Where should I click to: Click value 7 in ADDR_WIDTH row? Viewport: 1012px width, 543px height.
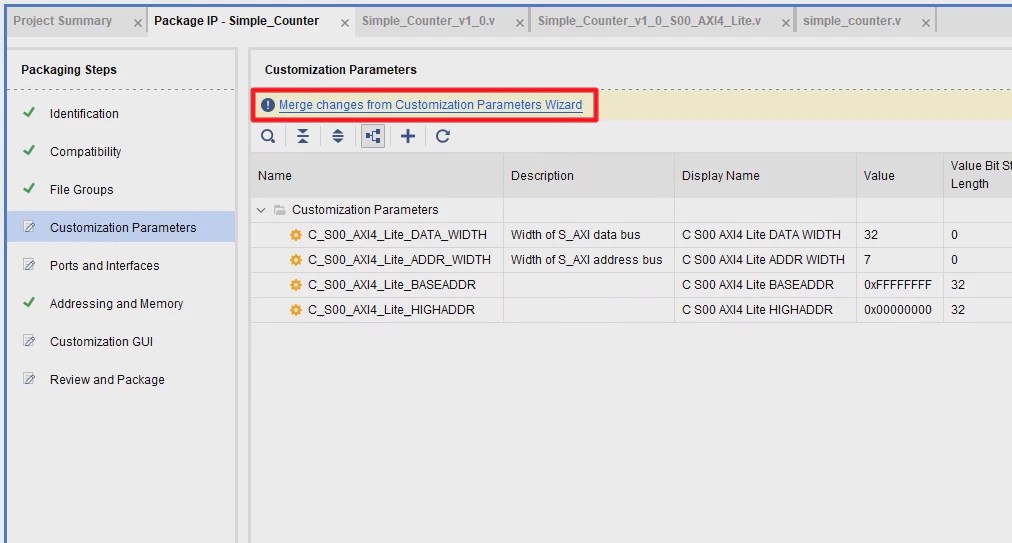click(x=867, y=260)
